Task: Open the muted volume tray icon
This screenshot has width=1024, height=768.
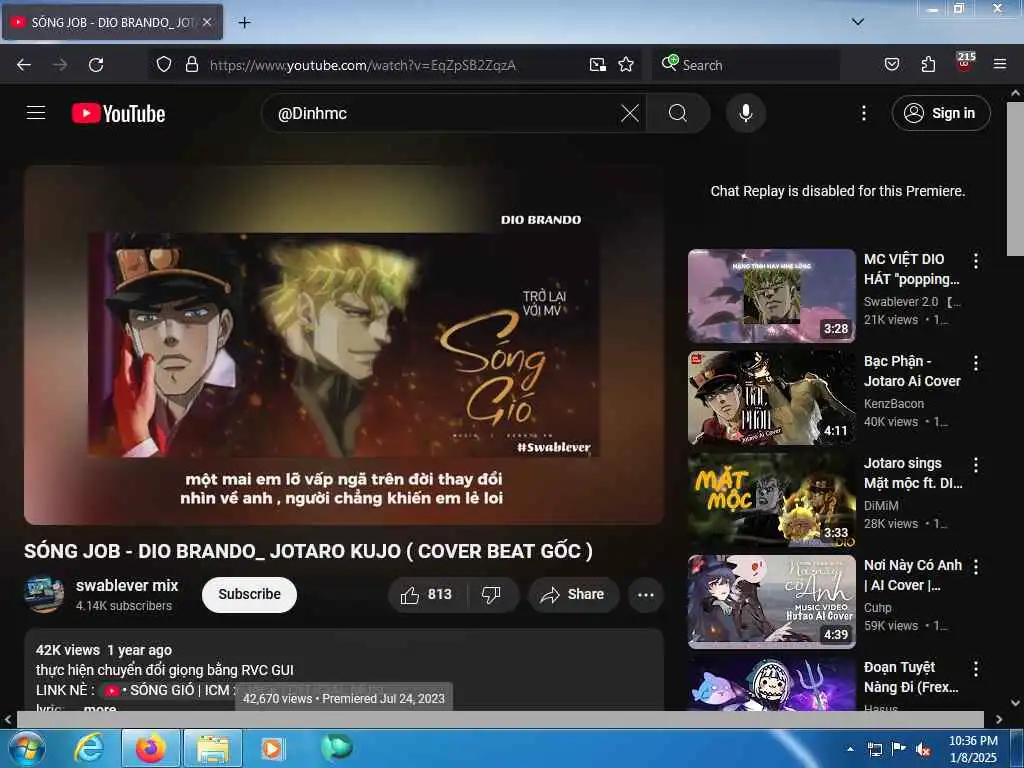Action: pos(923,749)
